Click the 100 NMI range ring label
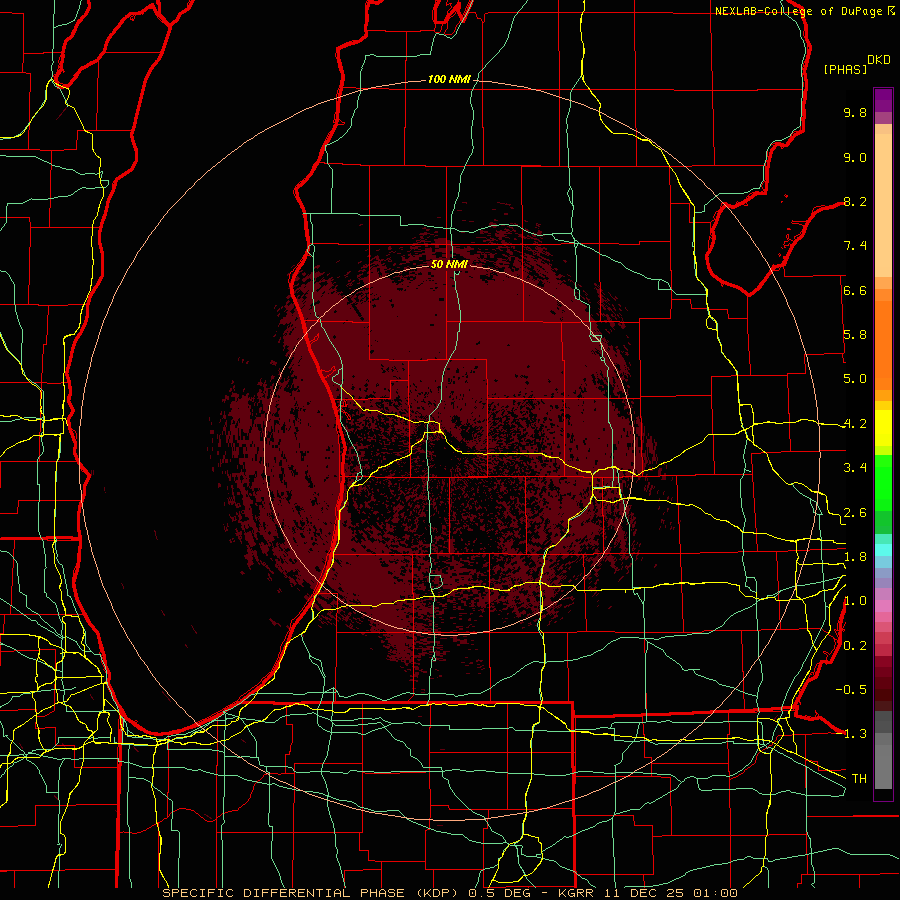Viewport: 900px width, 900px height. pyautogui.click(x=449, y=79)
